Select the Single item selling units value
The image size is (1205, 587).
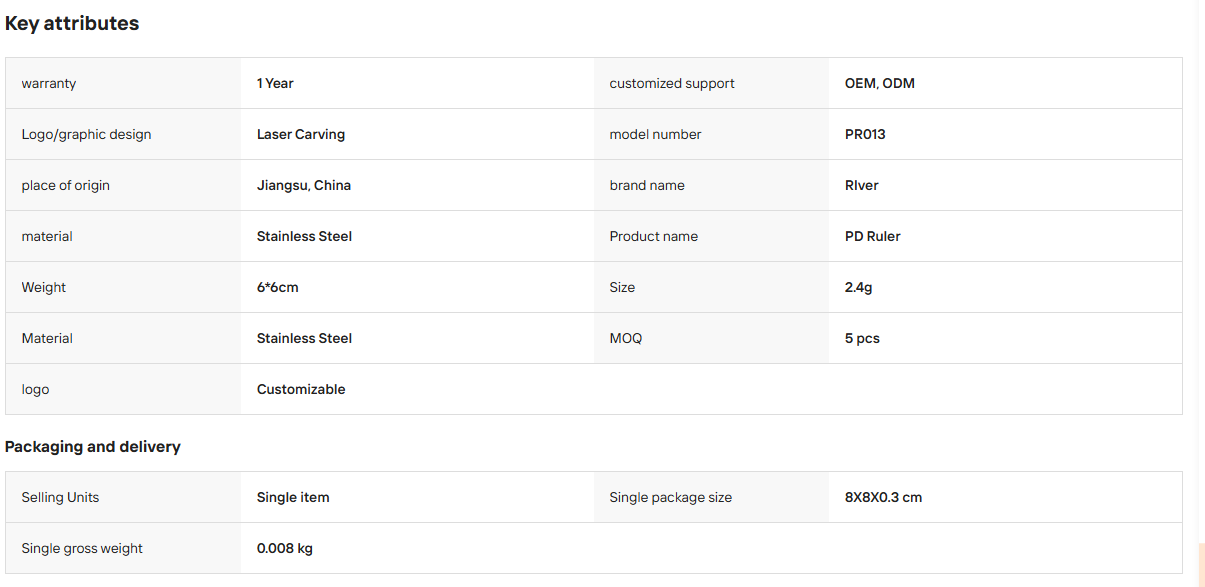coord(293,497)
